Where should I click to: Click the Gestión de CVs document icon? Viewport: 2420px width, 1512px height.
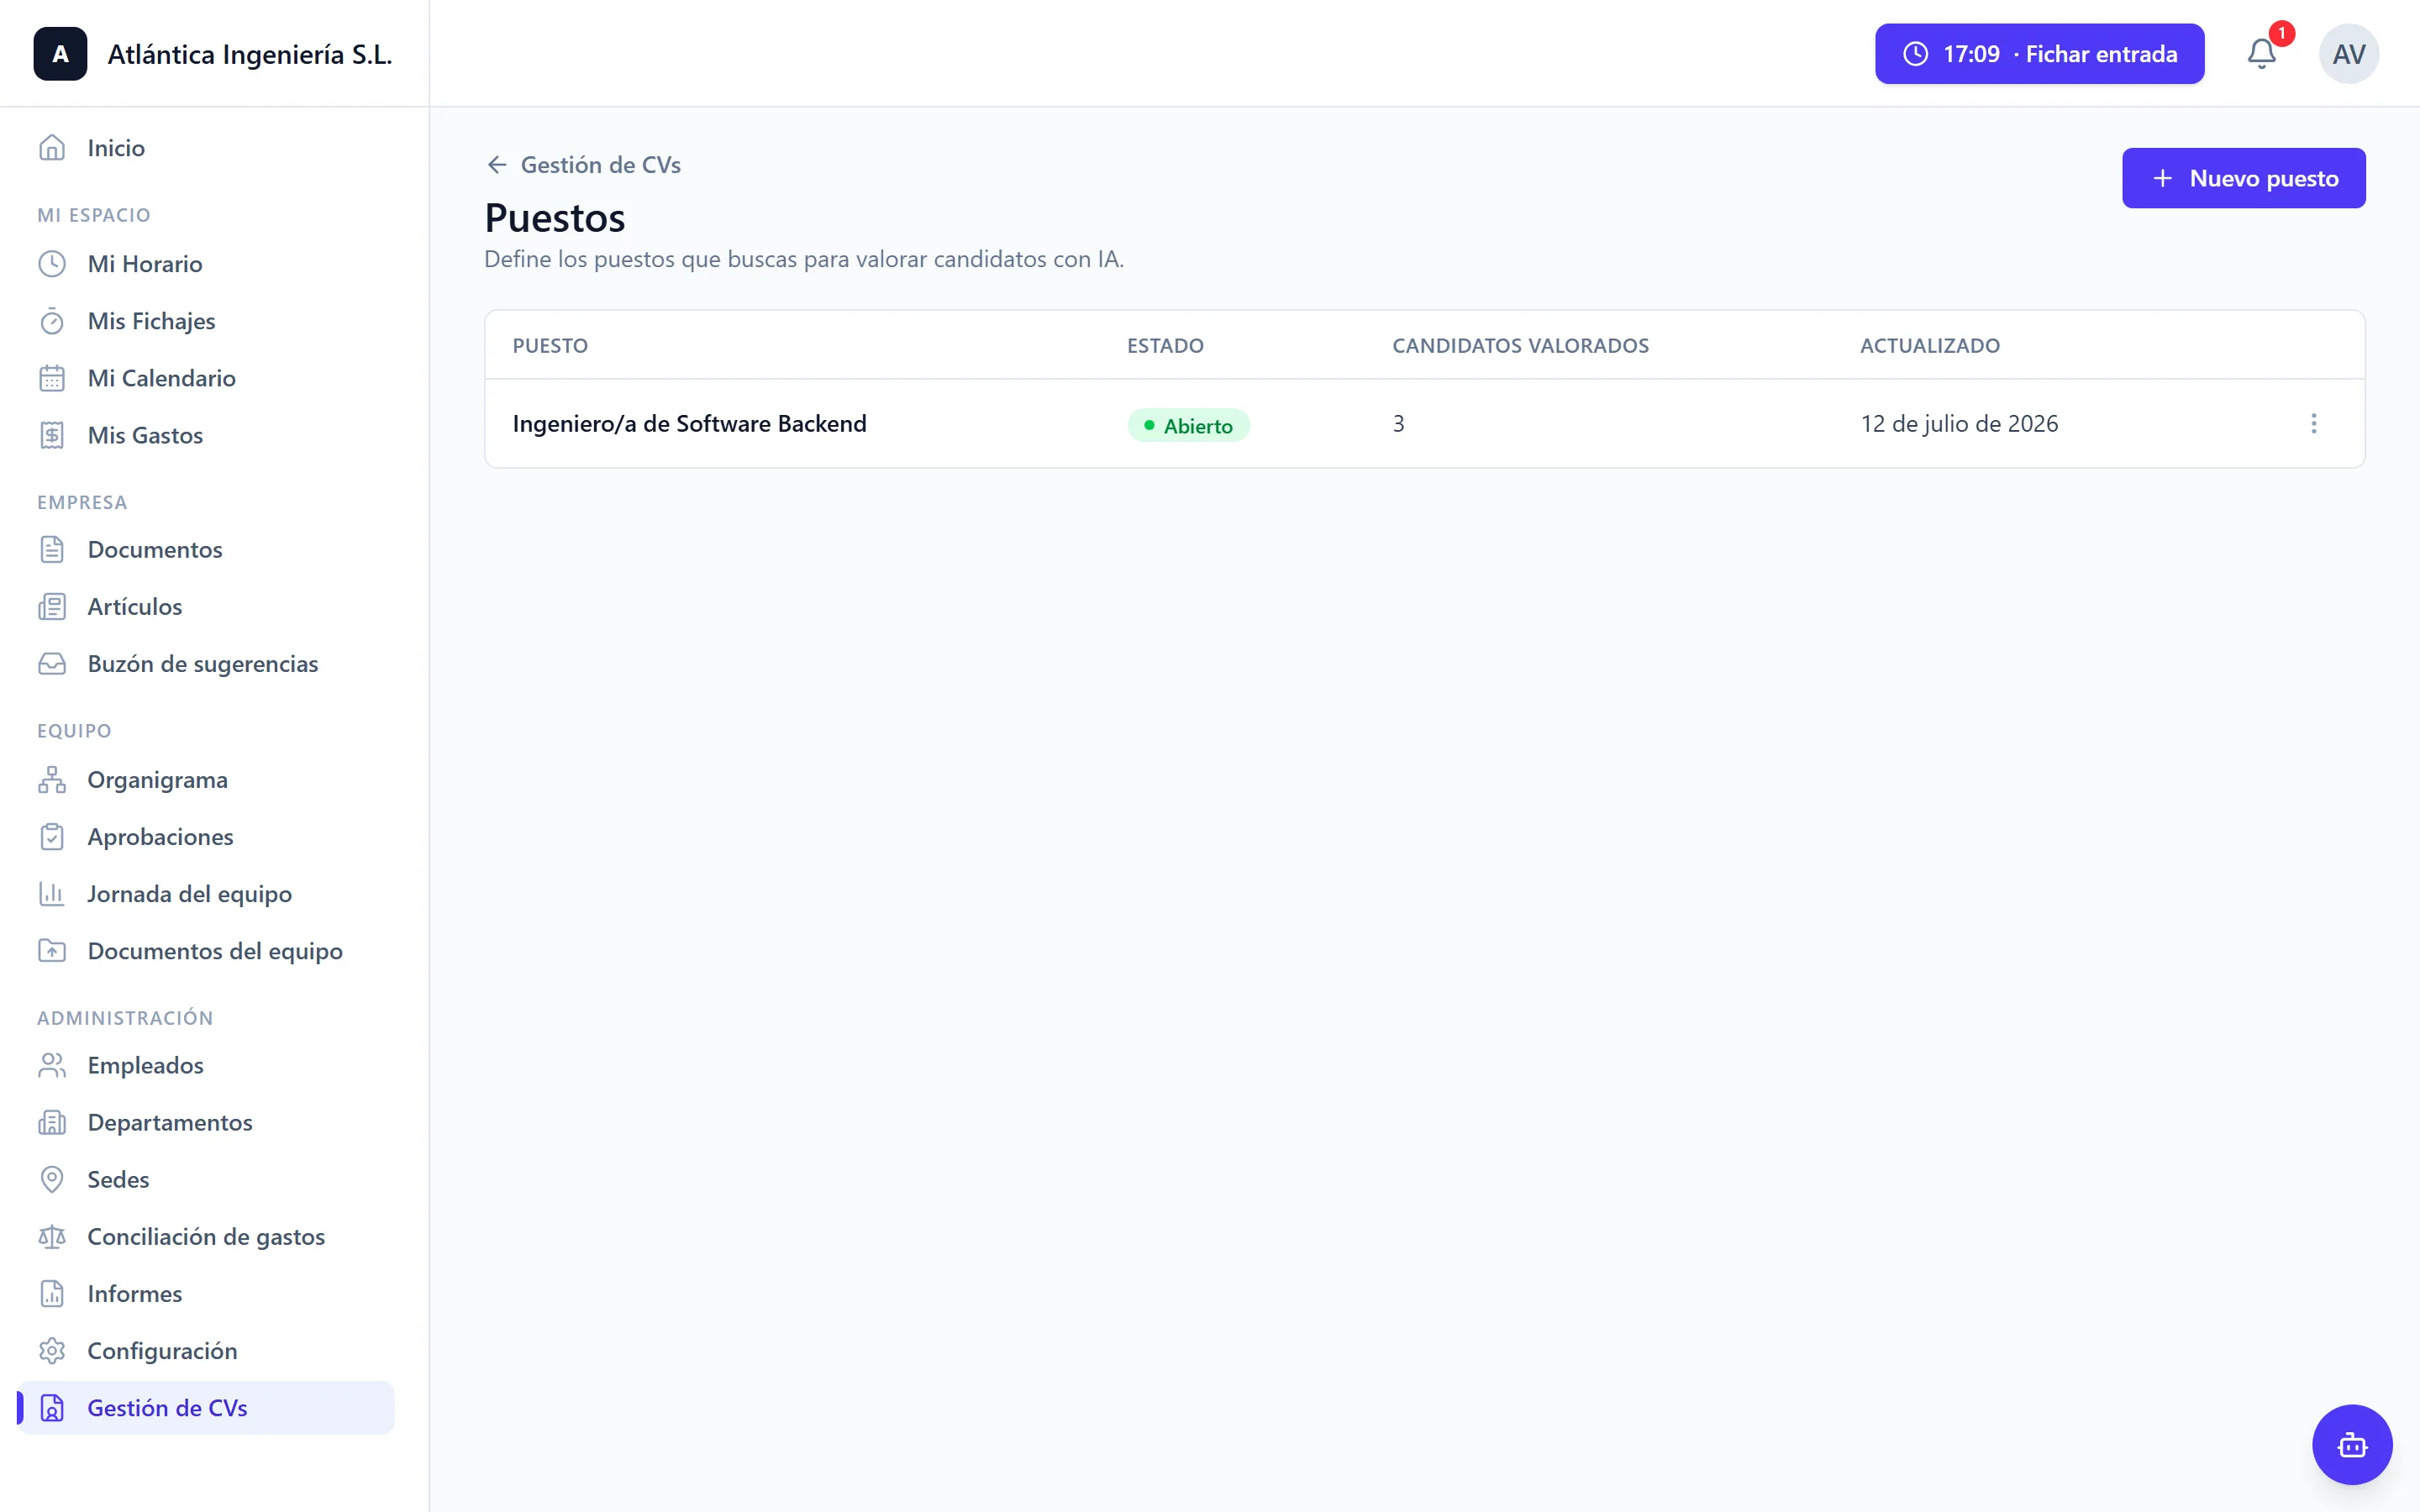click(x=52, y=1407)
